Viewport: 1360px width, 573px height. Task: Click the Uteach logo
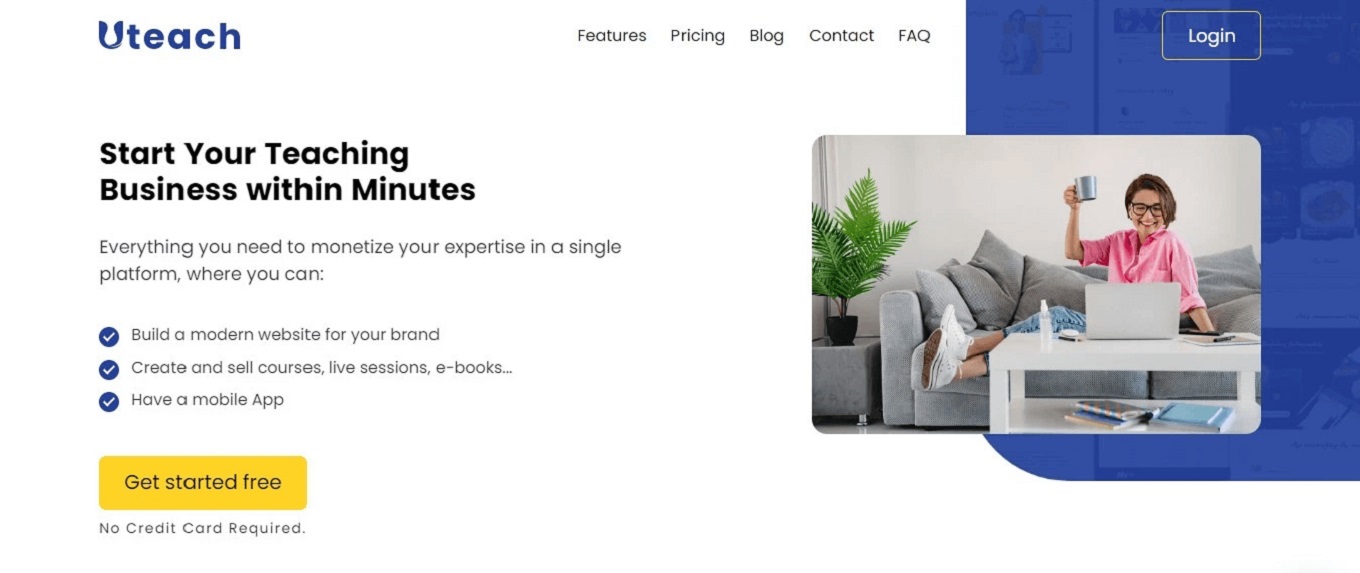tap(169, 36)
